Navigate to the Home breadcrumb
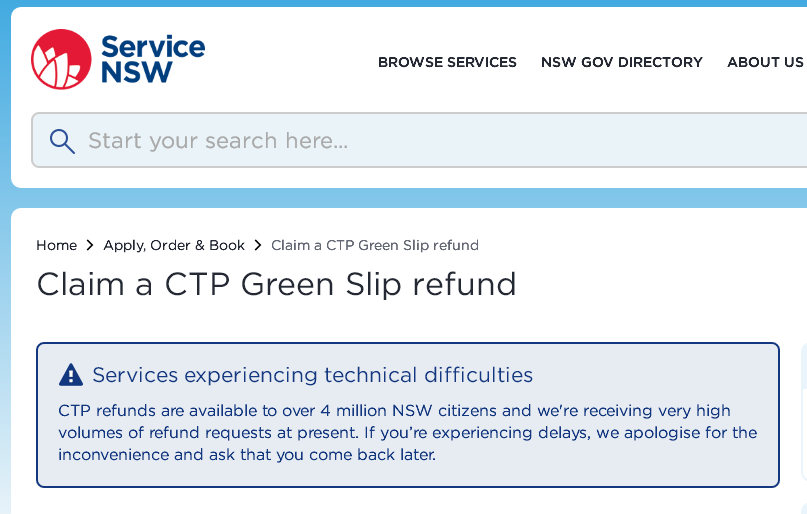This screenshot has height=514, width=807. pos(57,245)
